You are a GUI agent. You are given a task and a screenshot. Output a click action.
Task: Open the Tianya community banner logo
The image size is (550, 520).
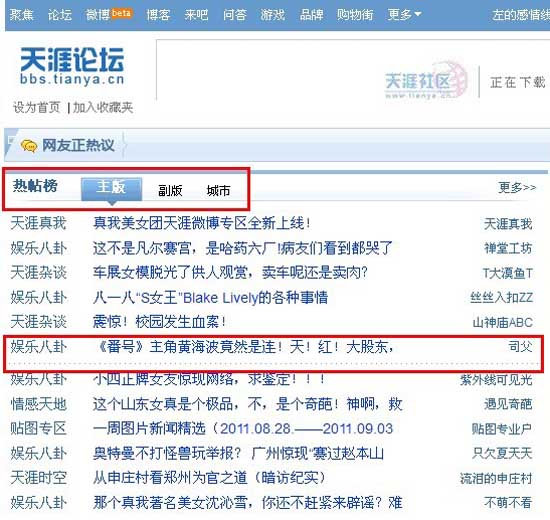426,81
